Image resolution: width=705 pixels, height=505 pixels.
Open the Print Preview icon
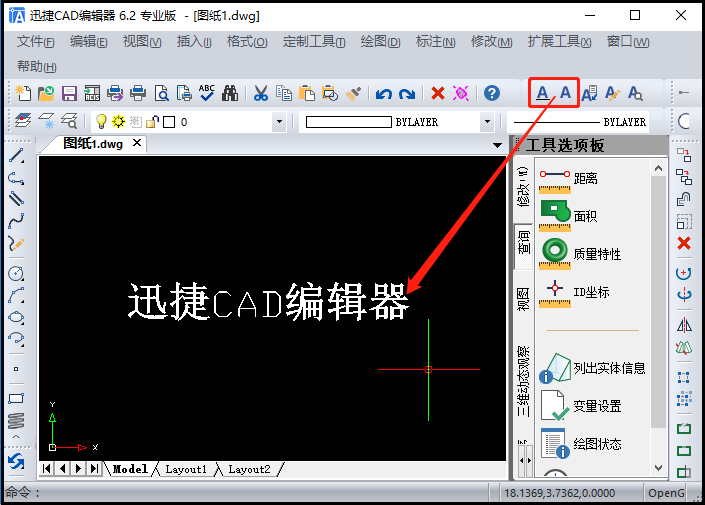point(161,93)
